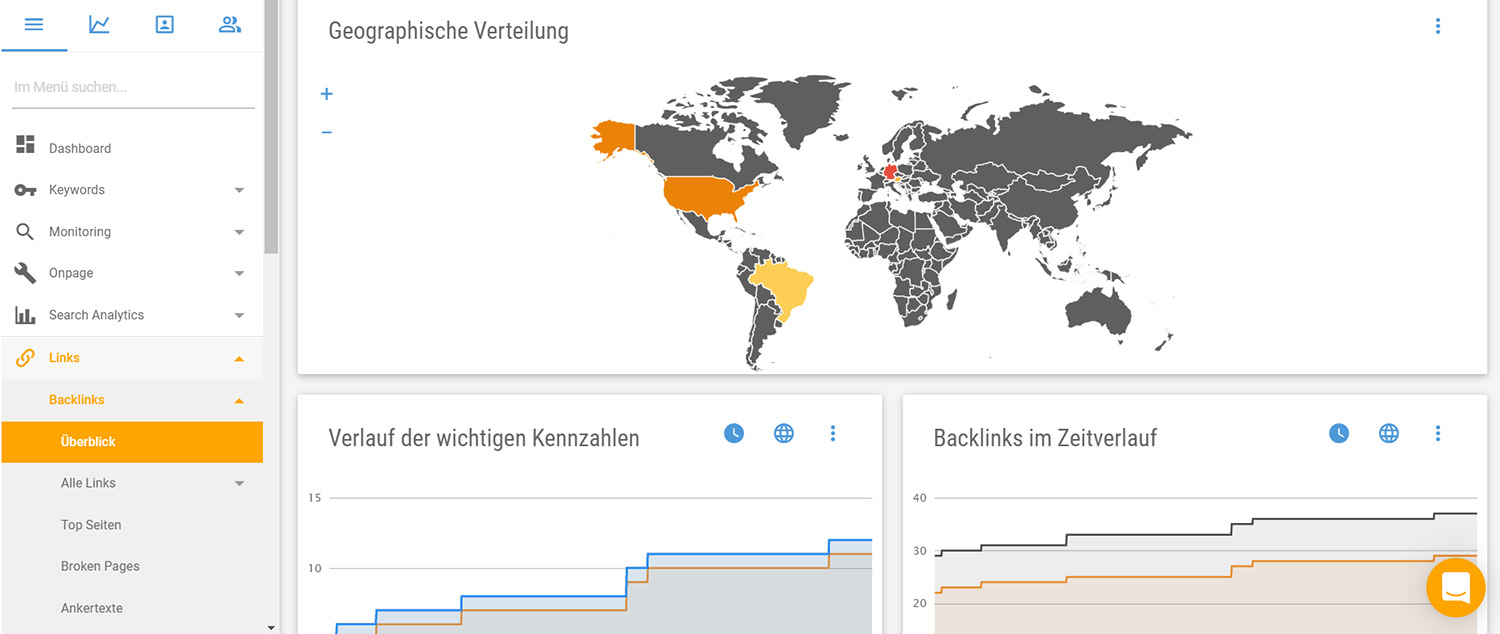This screenshot has width=1500, height=634.
Task: Click the line chart icon tab
Action: (99, 24)
